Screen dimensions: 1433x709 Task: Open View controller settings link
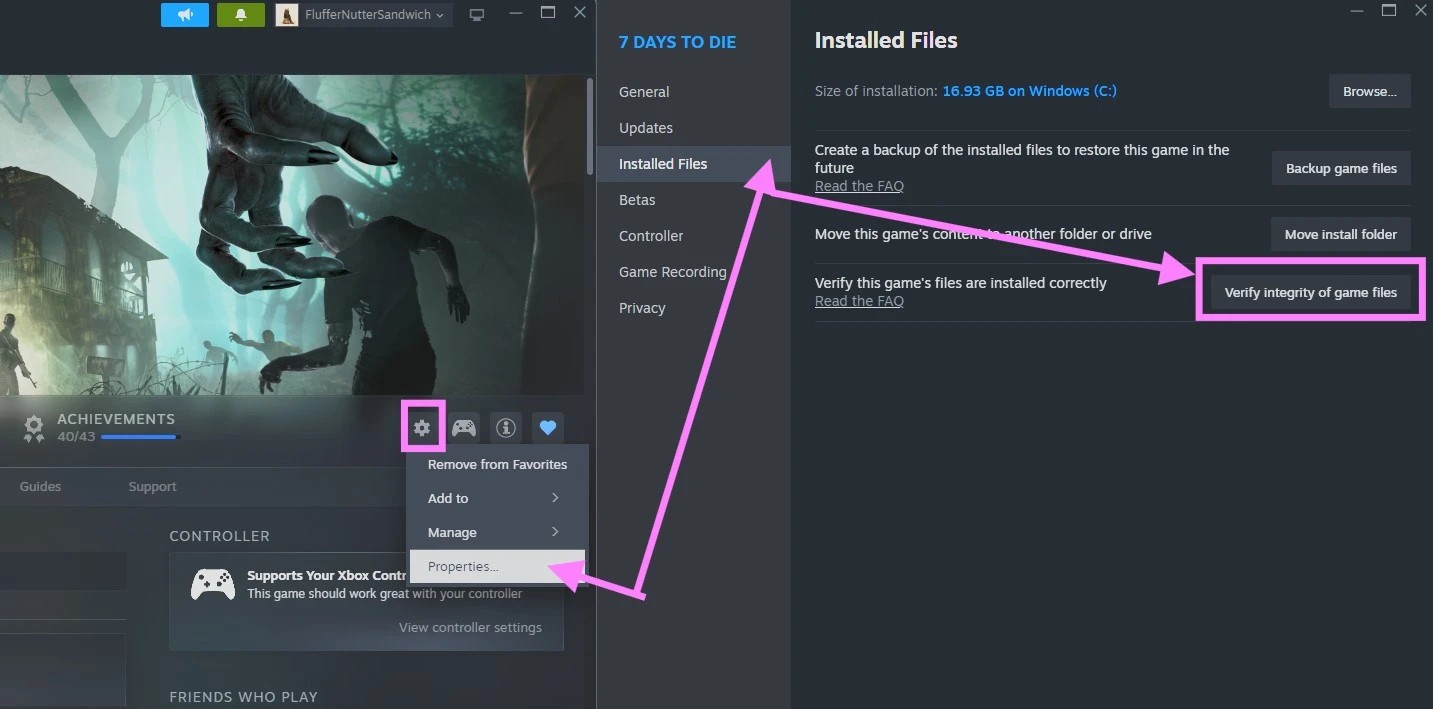470,627
